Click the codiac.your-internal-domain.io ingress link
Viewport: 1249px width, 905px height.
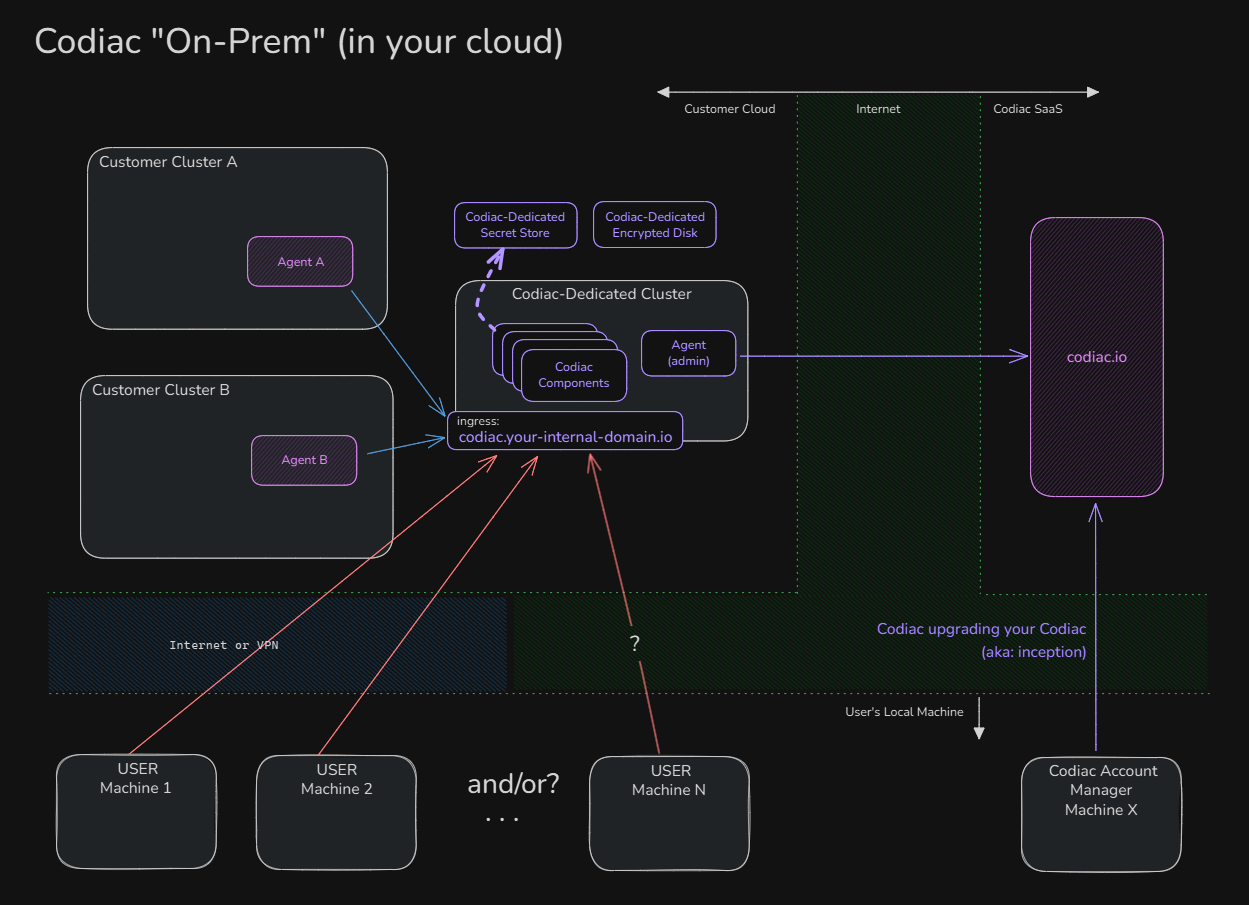[565, 436]
